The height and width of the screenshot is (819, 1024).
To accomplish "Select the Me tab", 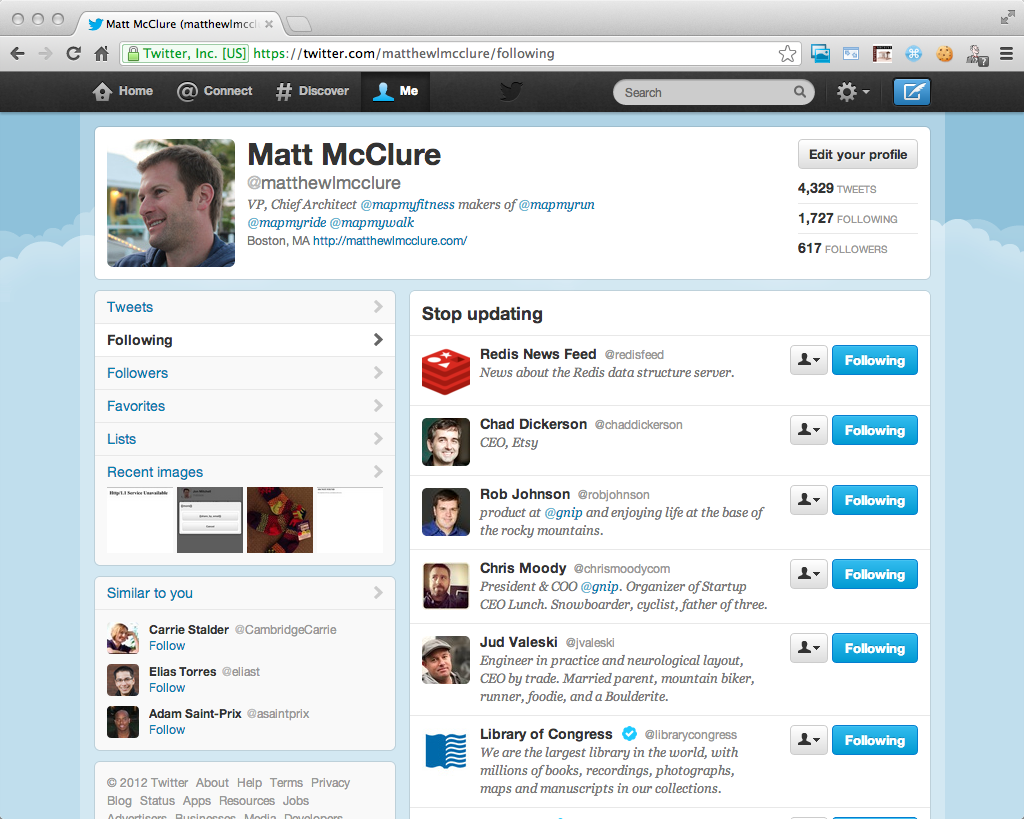I will click(x=395, y=91).
